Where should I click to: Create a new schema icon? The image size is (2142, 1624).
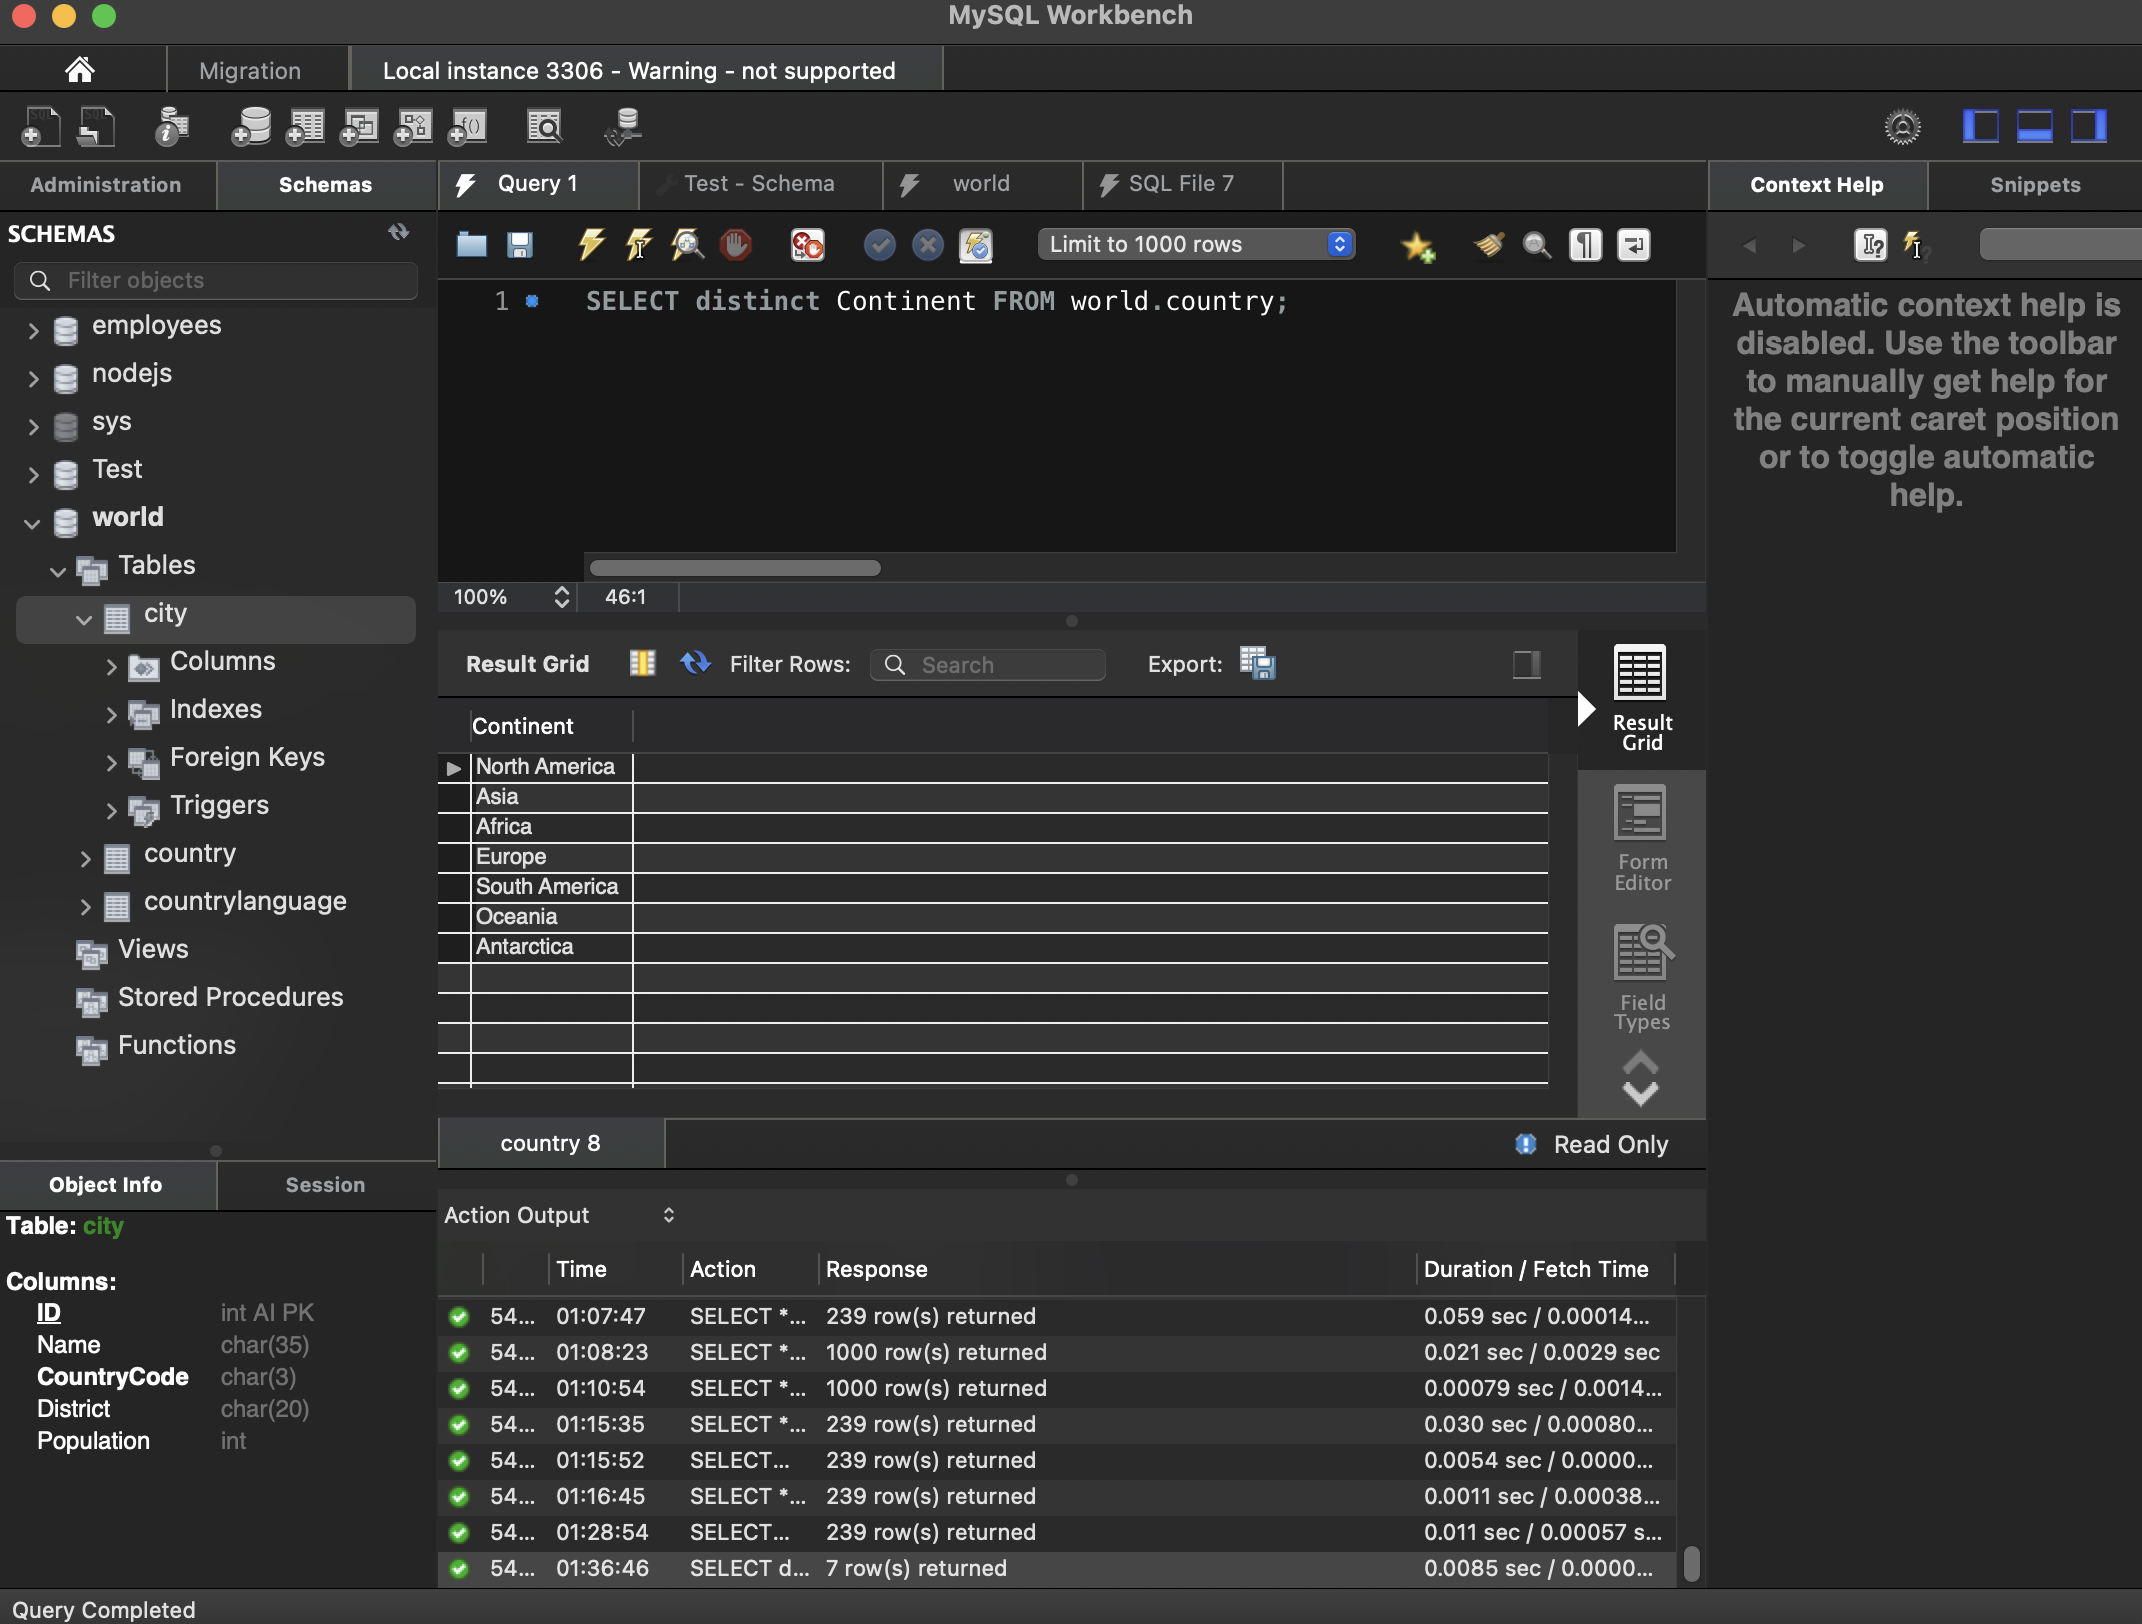[251, 127]
